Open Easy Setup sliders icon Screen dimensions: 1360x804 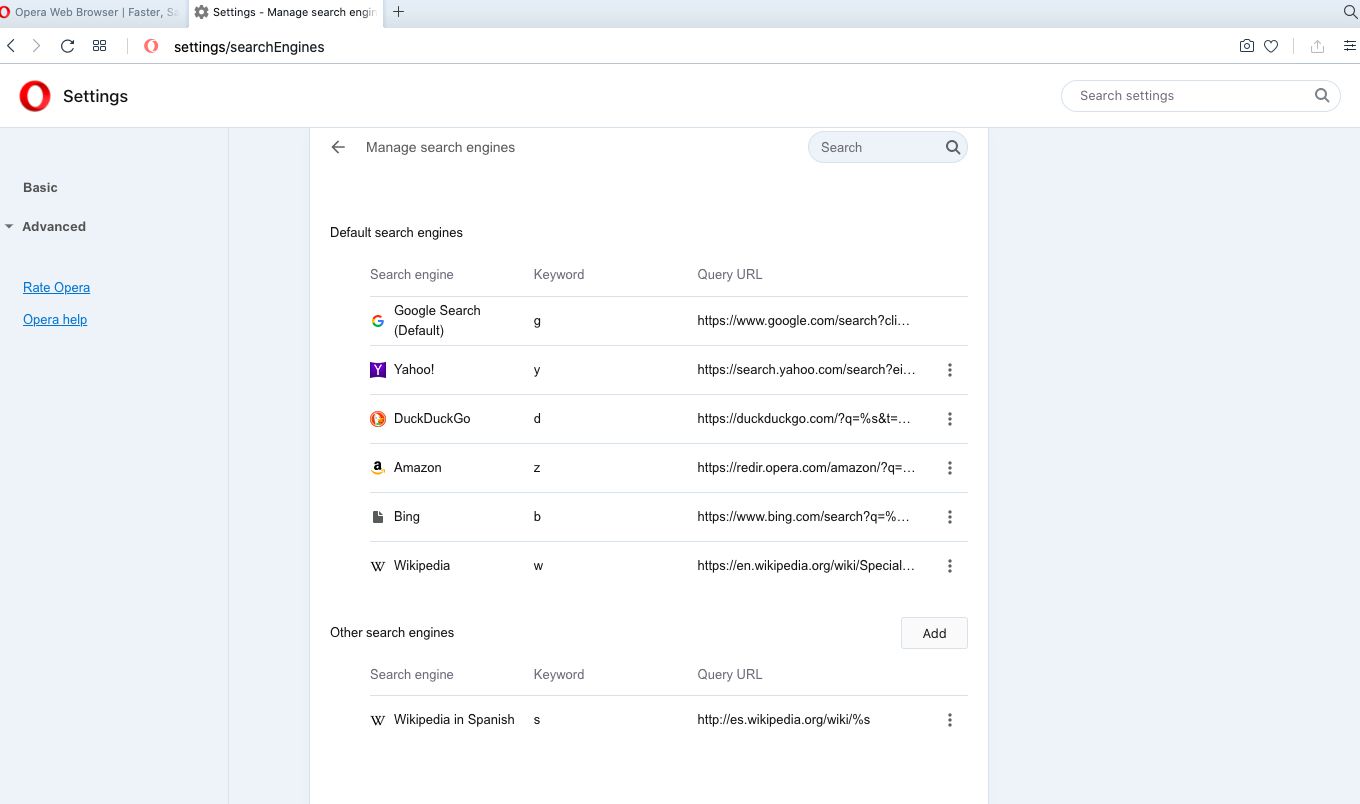click(1350, 46)
